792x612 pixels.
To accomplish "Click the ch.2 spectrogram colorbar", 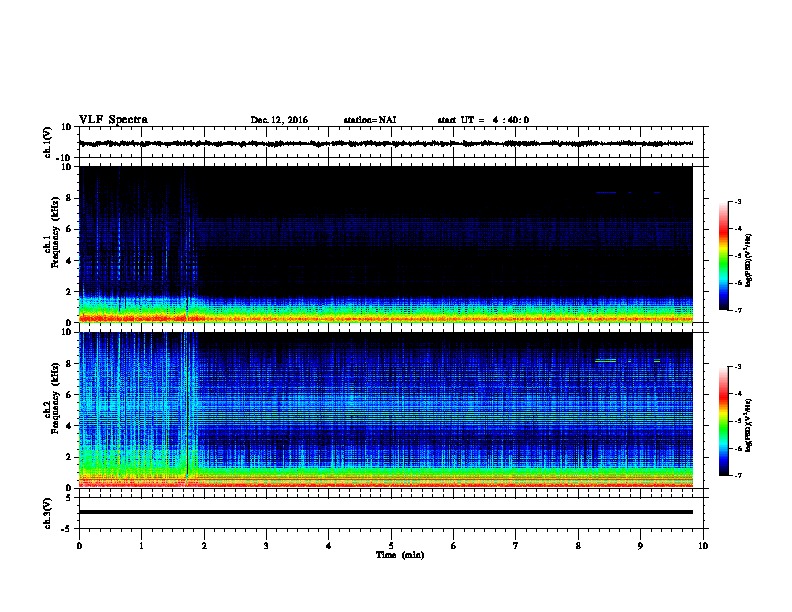I will tap(724, 421).
